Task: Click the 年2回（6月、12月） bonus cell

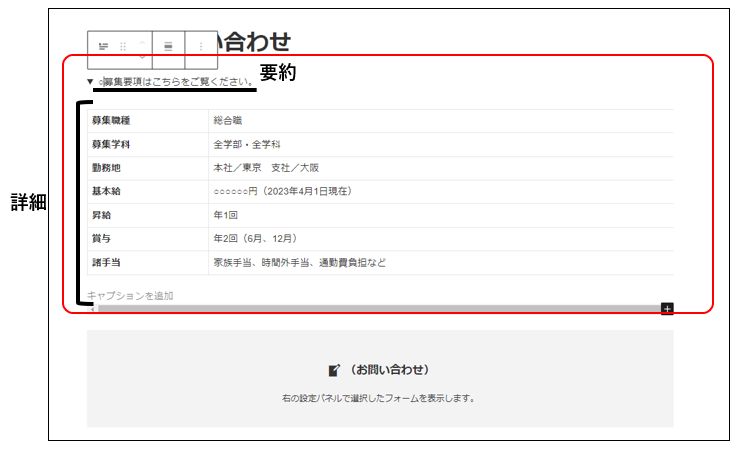Action: 255,239
